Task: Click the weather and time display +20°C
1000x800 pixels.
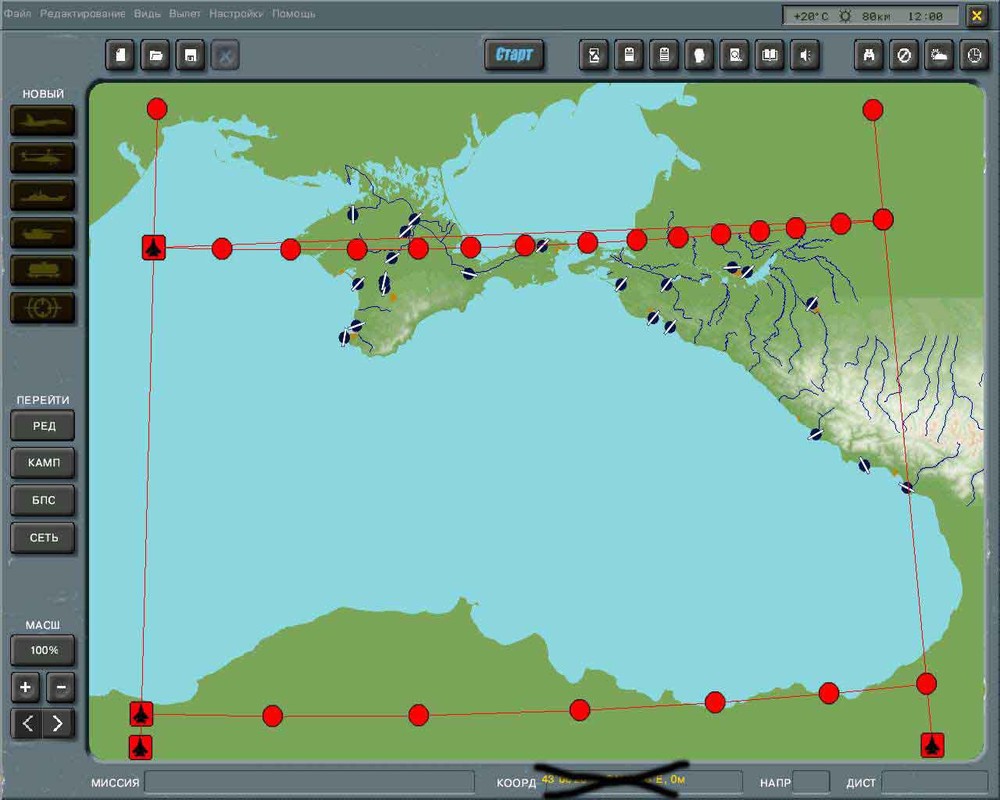Action: click(x=871, y=16)
